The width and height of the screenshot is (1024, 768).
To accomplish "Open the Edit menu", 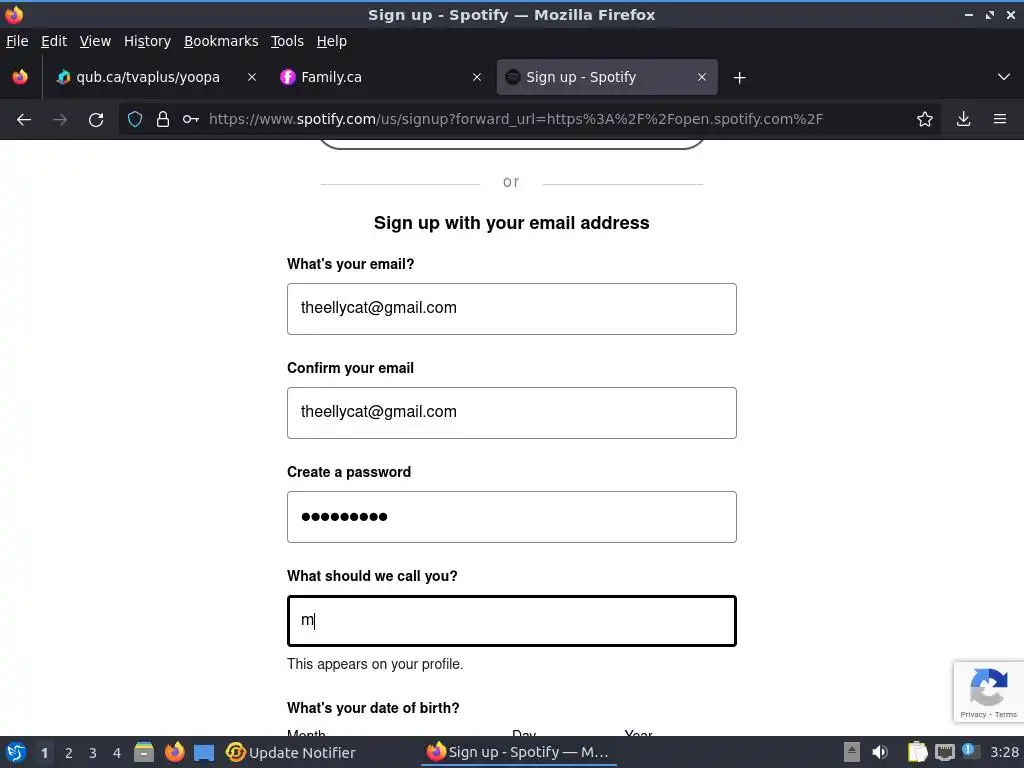I will 54,41.
